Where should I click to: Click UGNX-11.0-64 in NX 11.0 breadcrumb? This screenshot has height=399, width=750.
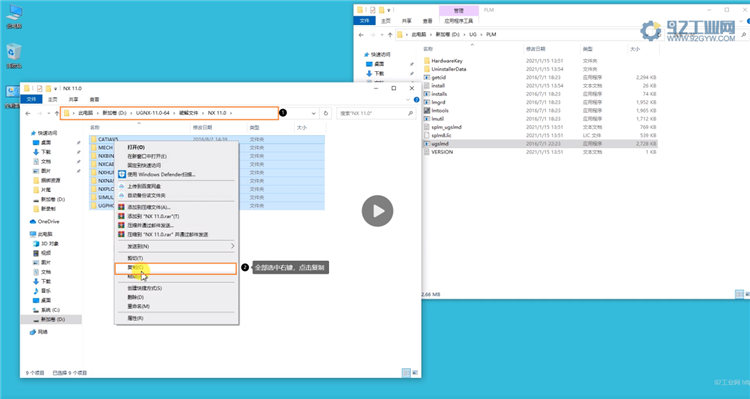(x=153, y=113)
